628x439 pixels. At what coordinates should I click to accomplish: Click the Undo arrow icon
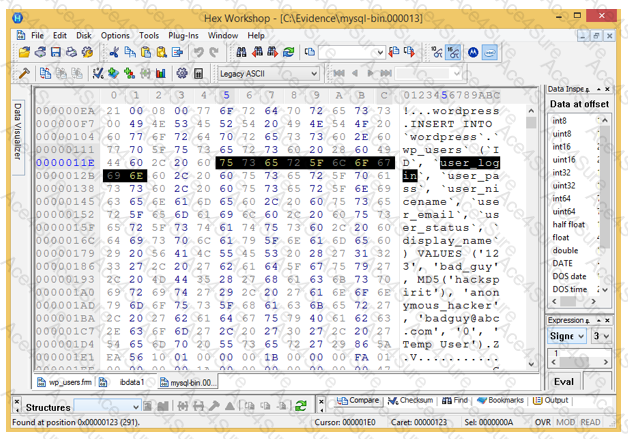pos(198,52)
